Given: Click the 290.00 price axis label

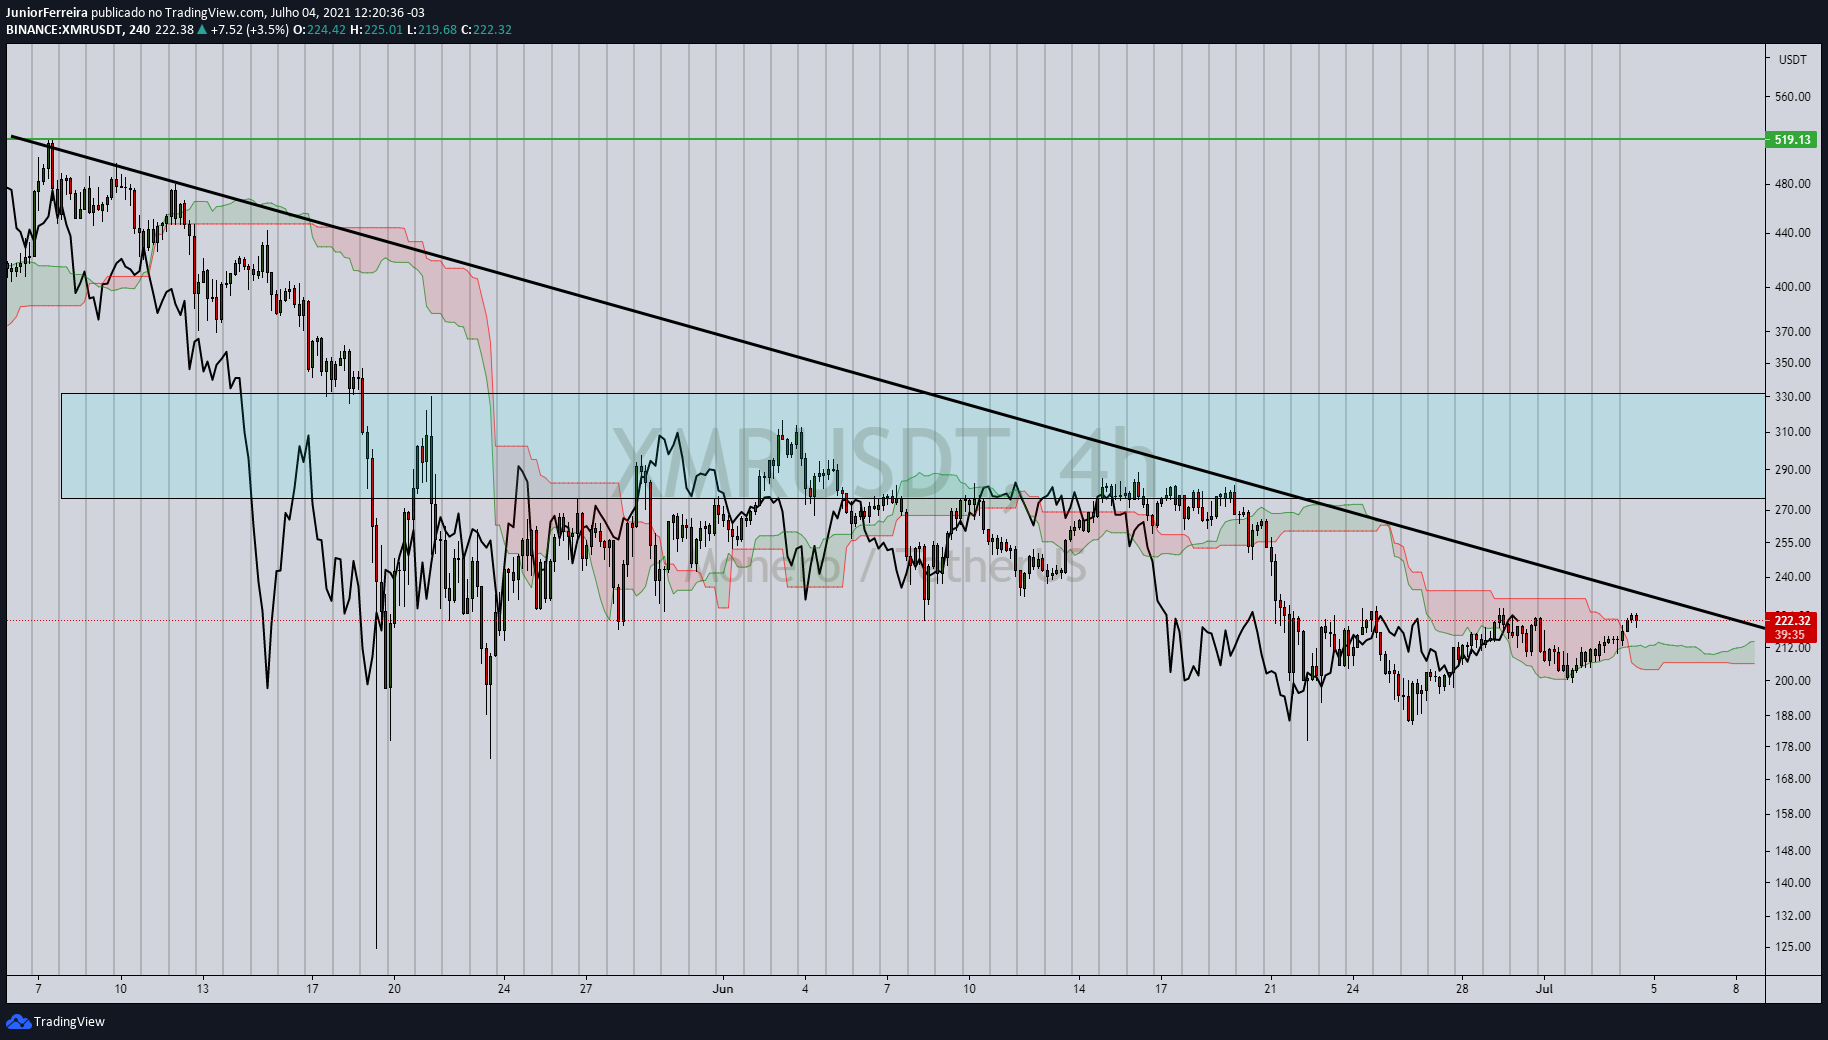Looking at the screenshot, I should pyautogui.click(x=1792, y=470).
